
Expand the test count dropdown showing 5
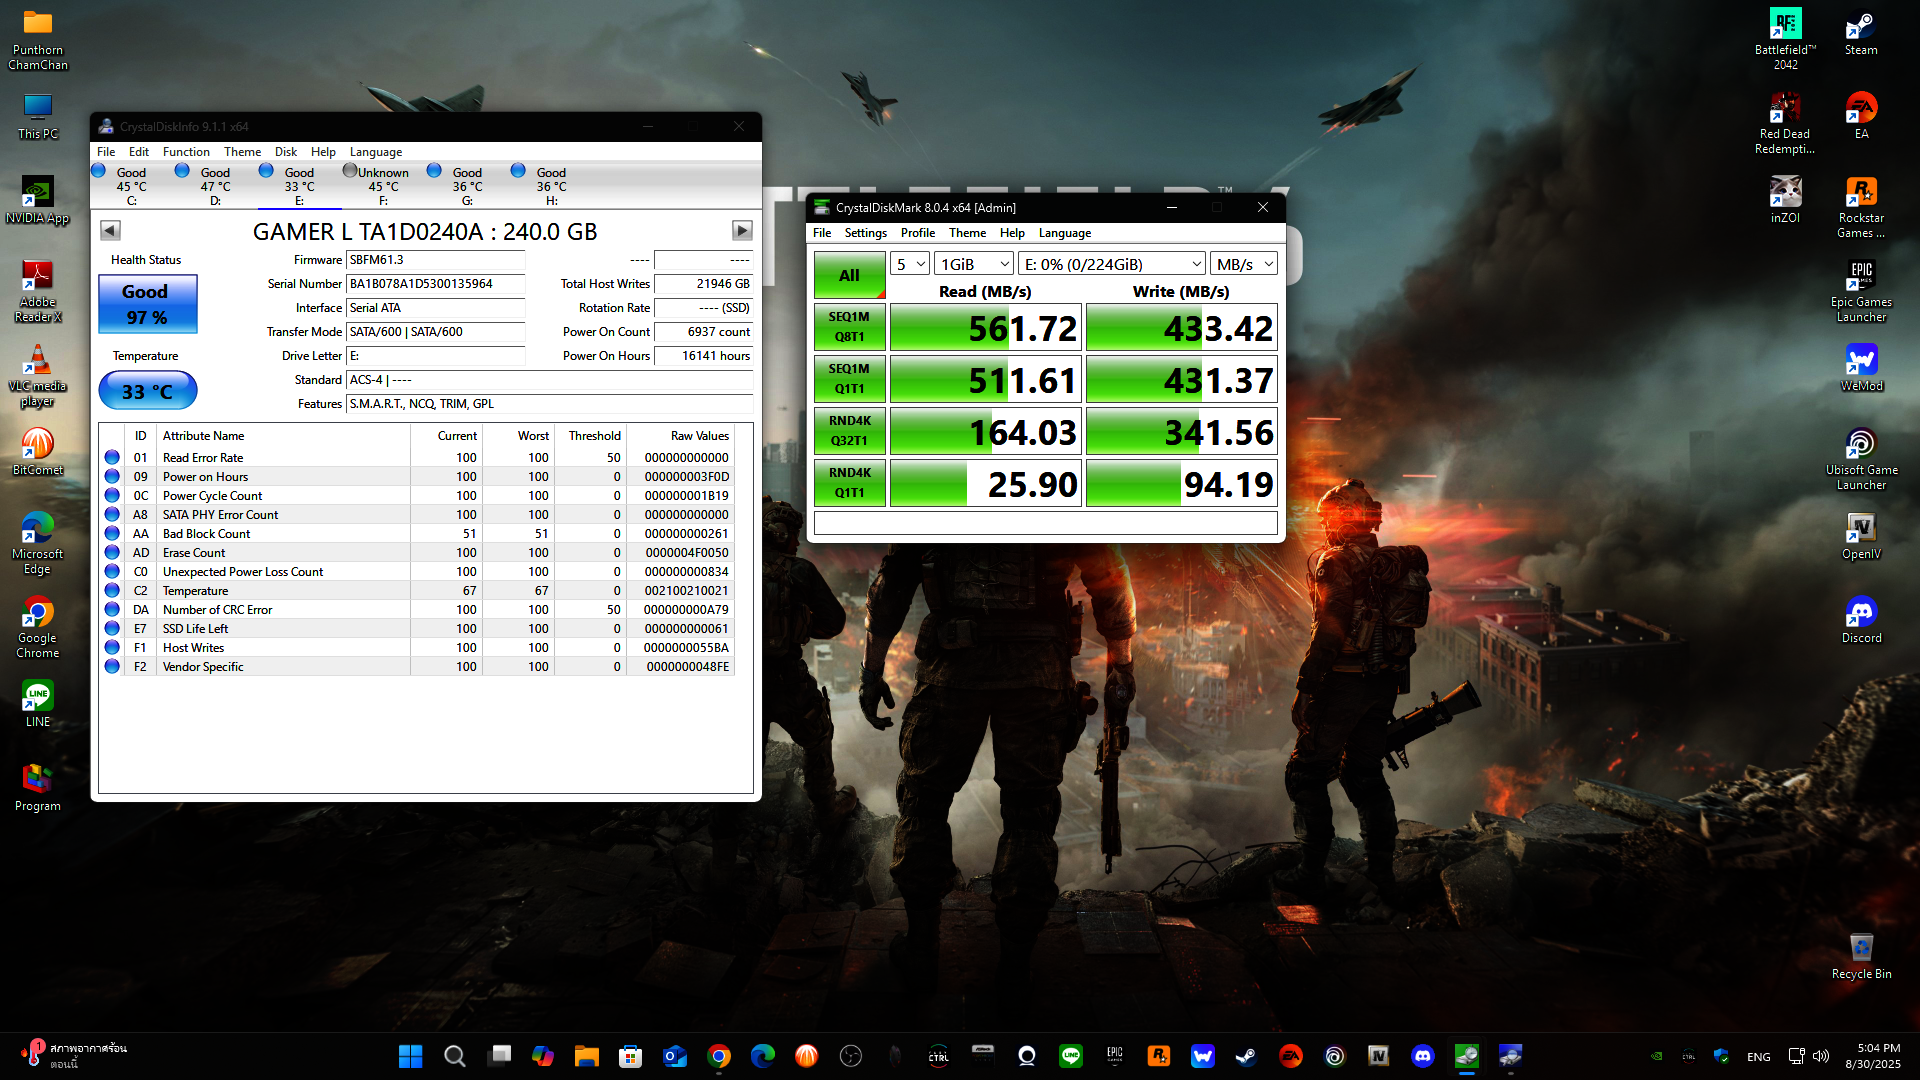pyautogui.click(x=910, y=264)
